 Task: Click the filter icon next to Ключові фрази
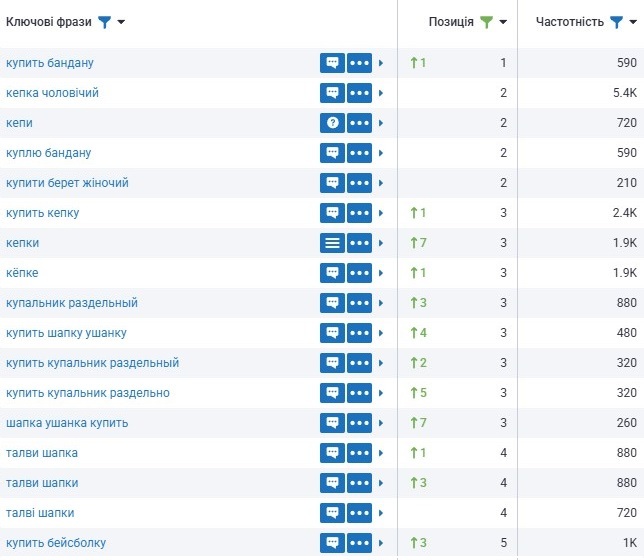point(104,22)
